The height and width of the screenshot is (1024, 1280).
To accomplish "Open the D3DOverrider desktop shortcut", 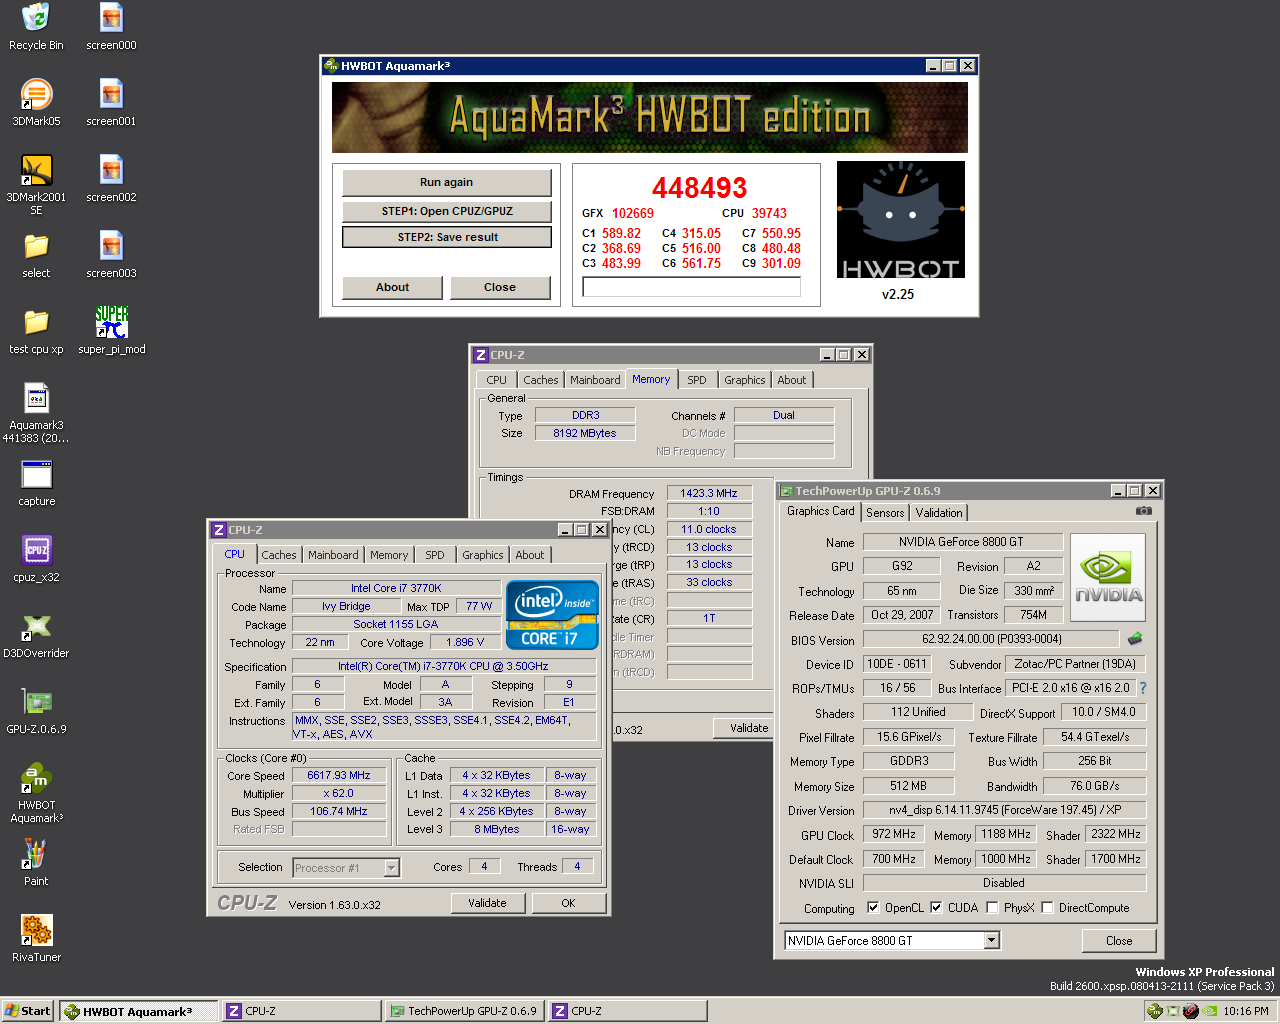I will [x=36, y=635].
